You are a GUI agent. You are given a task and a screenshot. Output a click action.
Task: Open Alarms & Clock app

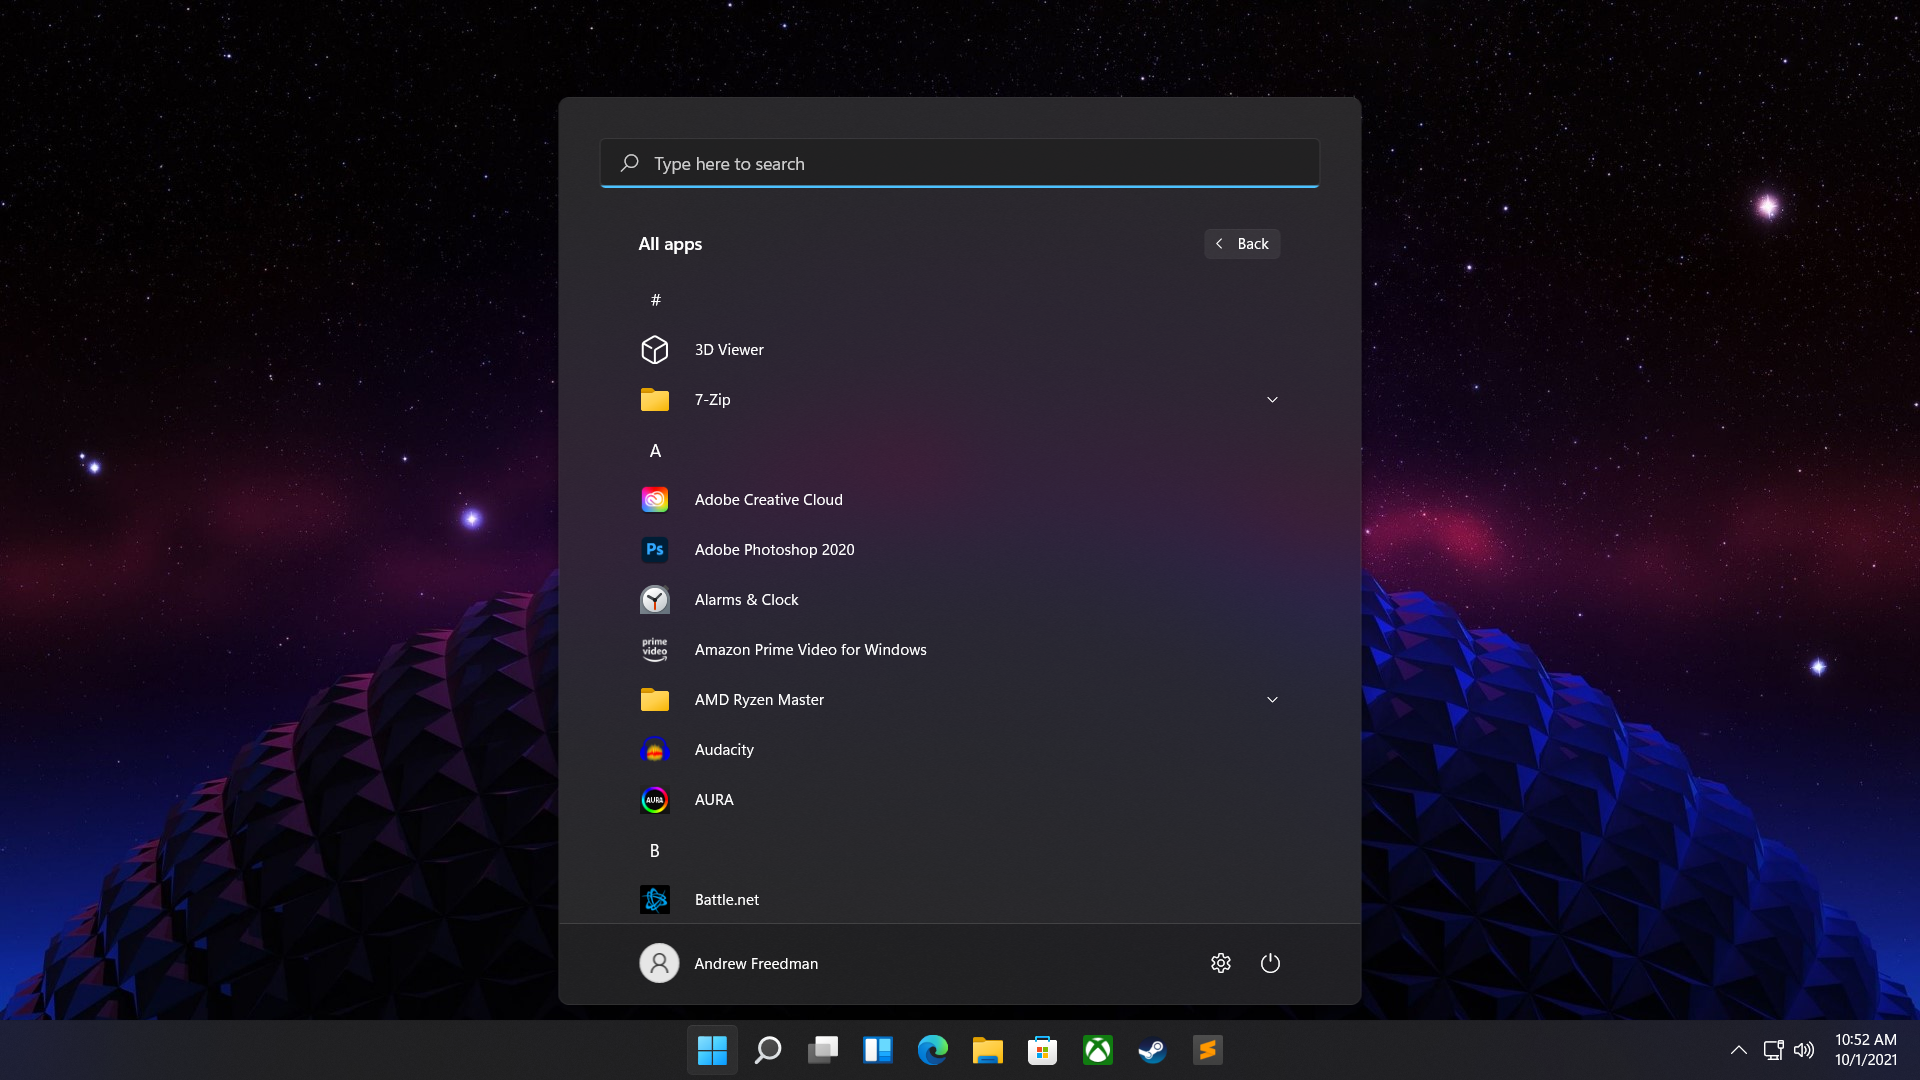point(746,600)
